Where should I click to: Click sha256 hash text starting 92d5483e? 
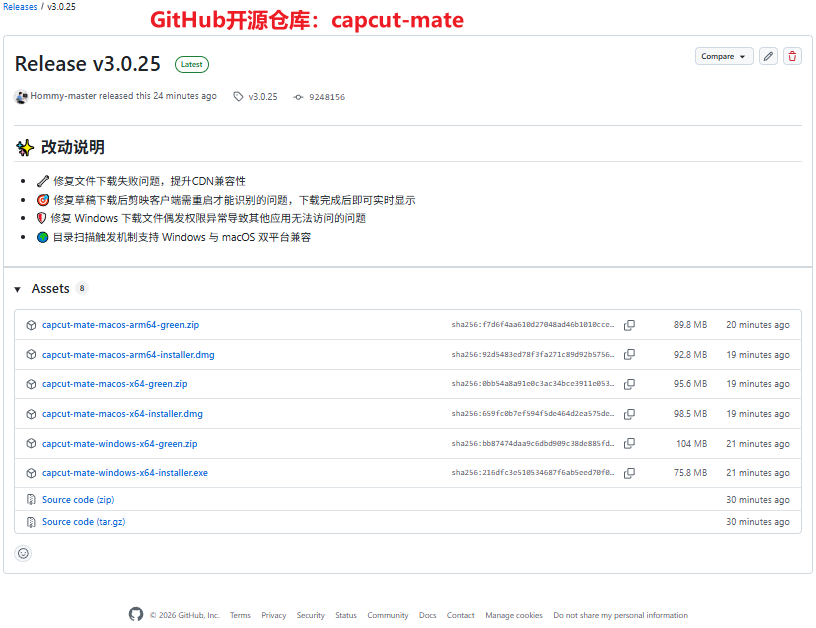click(533, 355)
